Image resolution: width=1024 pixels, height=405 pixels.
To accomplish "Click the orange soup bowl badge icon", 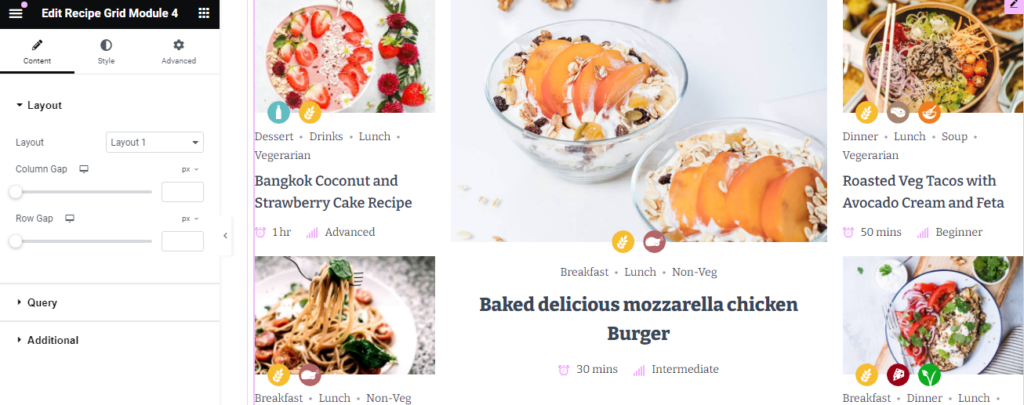I will point(929,112).
